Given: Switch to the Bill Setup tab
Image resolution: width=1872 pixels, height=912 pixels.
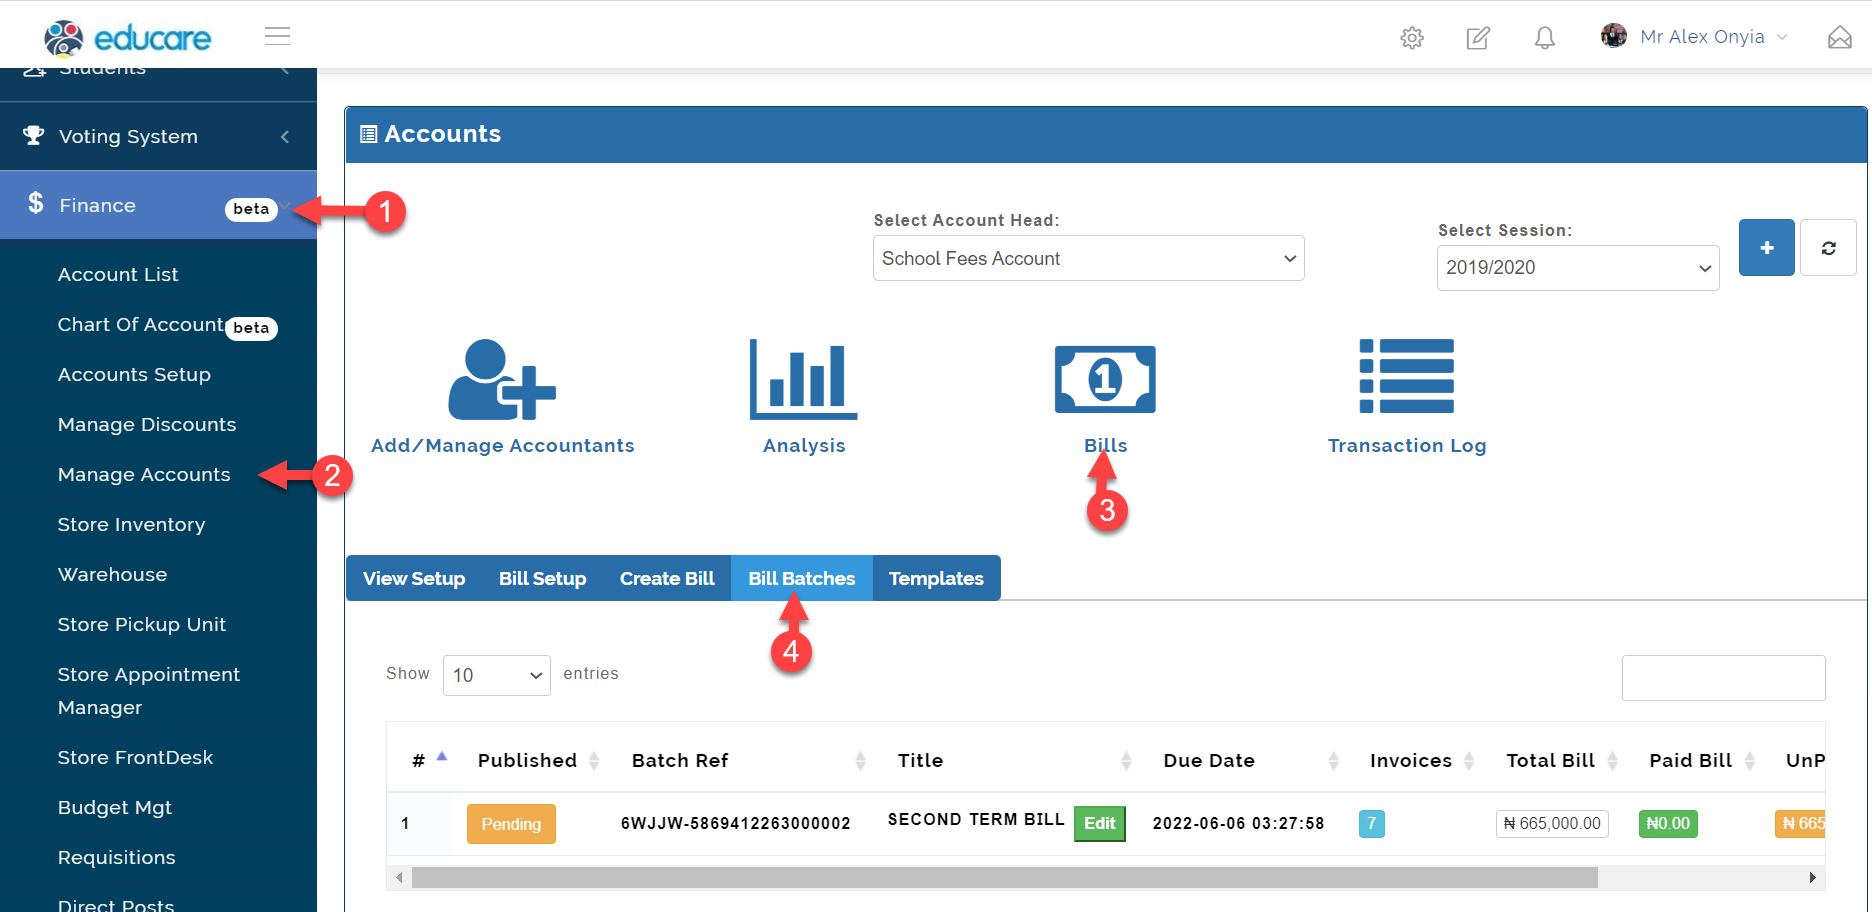Looking at the screenshot, I should click(x=543, y=578).
